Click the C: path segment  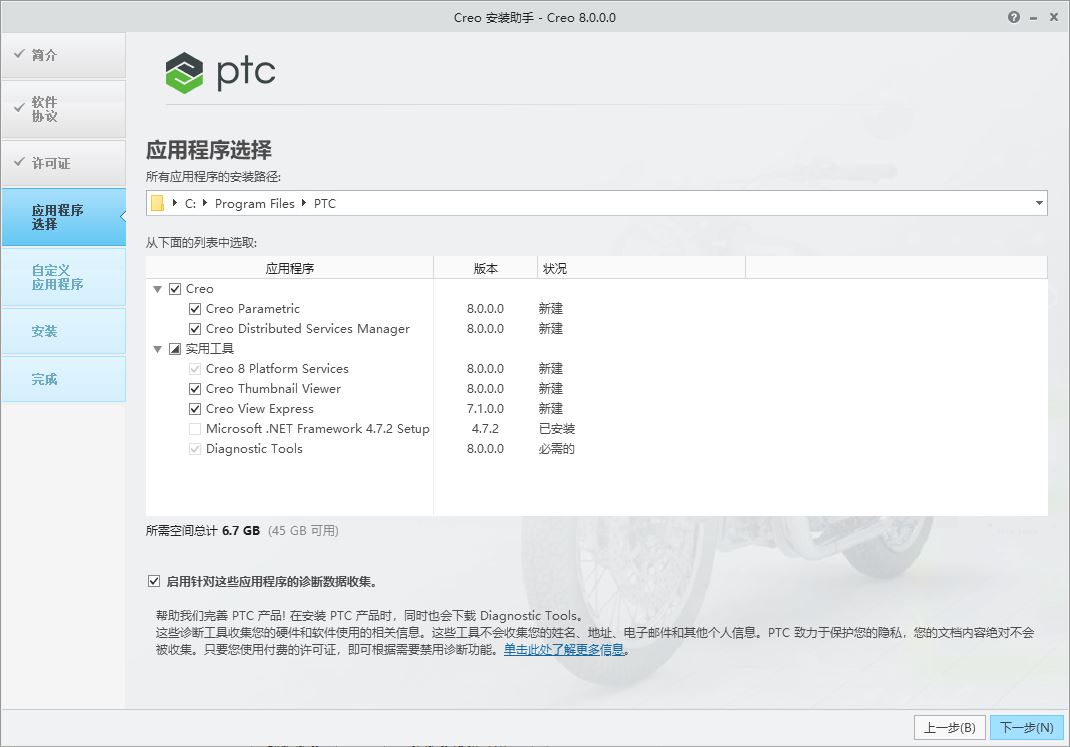(x=190, y=203)
